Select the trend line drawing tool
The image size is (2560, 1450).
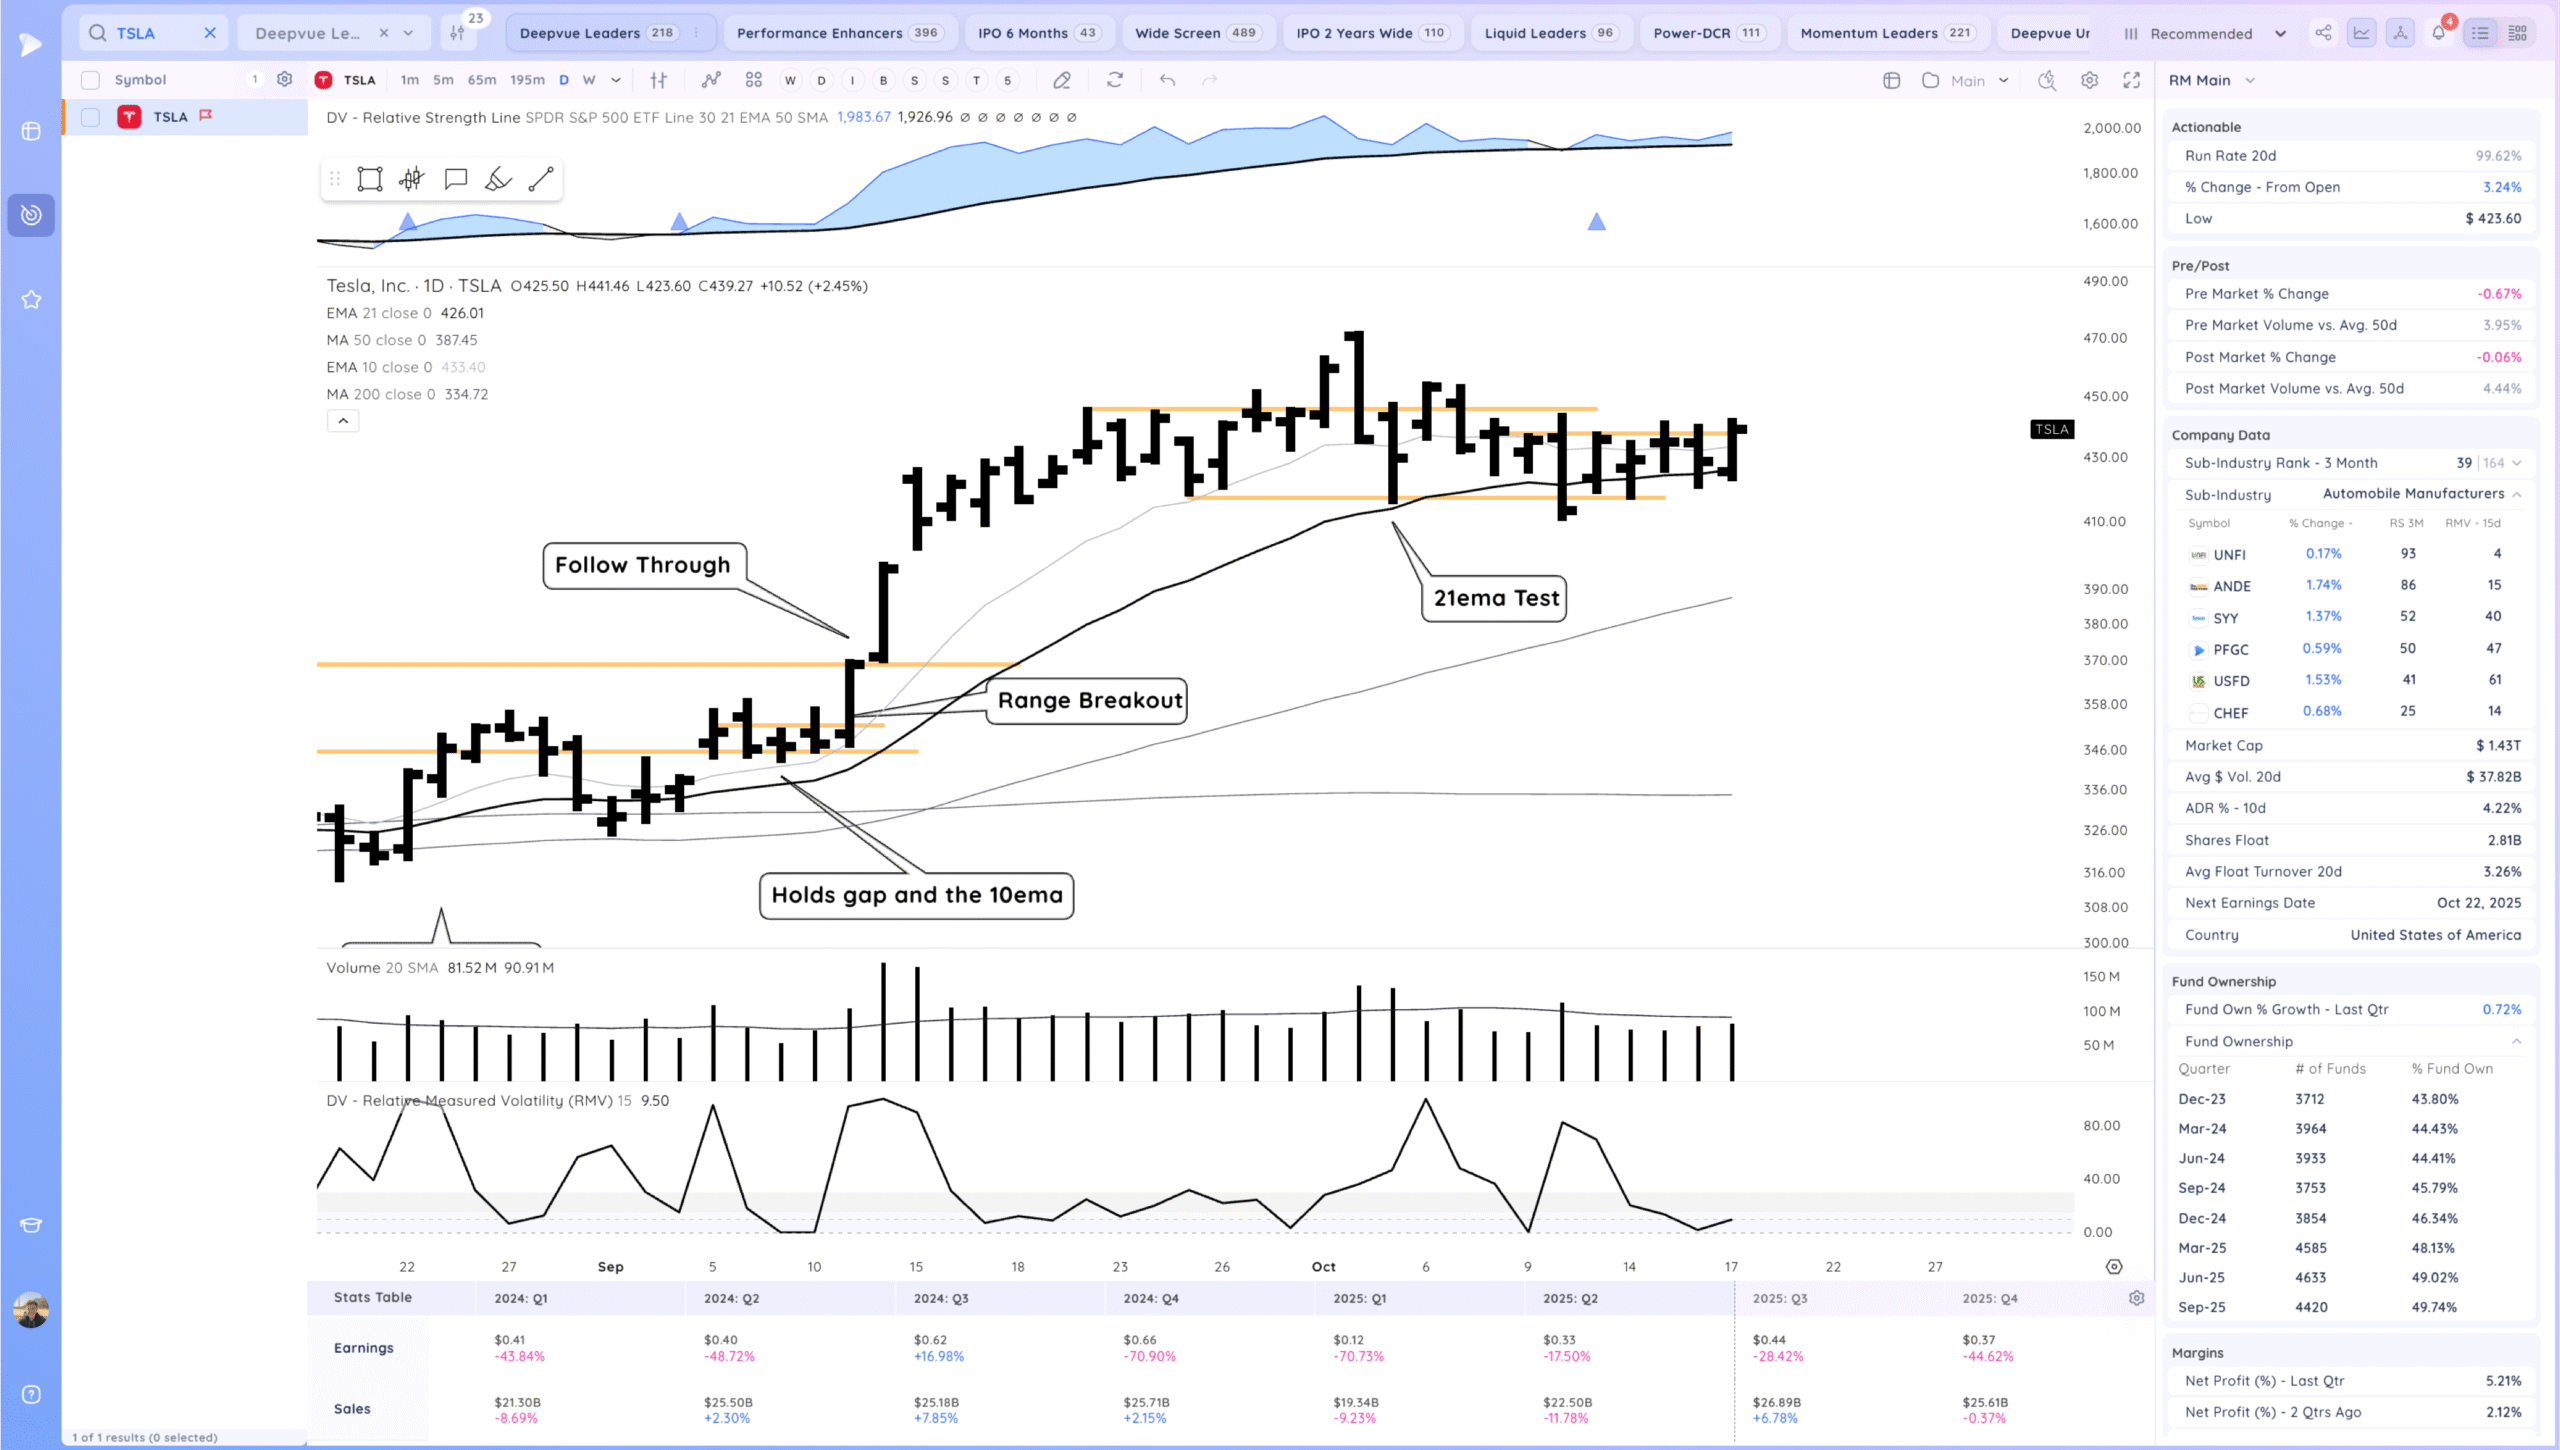(x=541, y=179)
